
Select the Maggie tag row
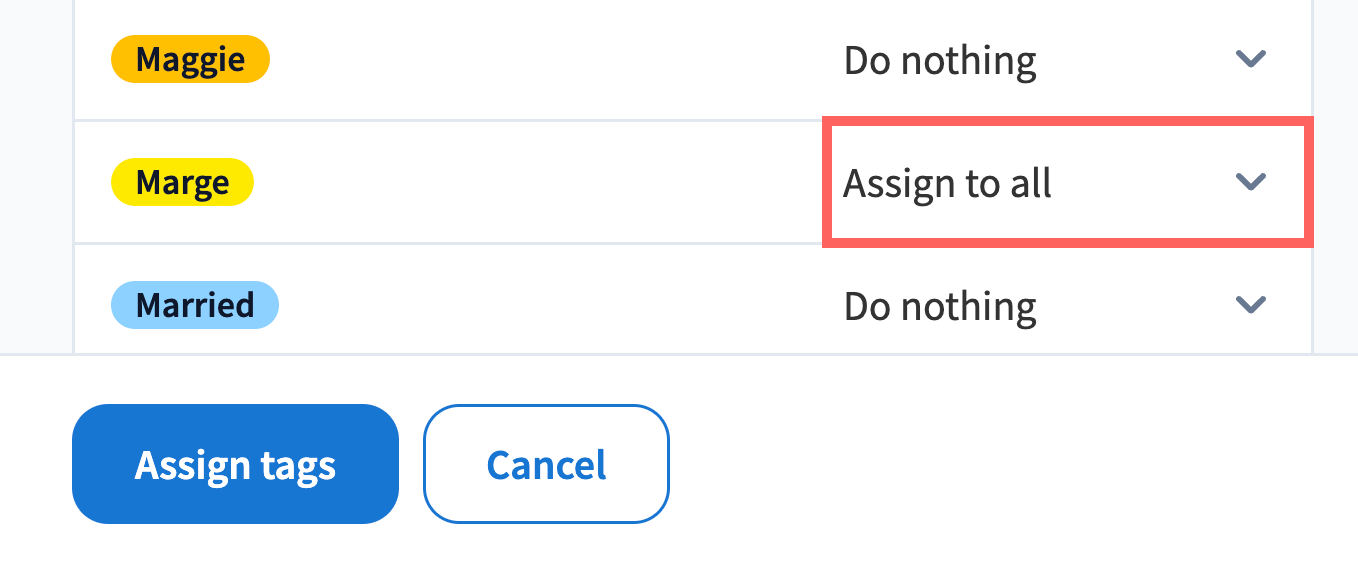pos(500,60)
